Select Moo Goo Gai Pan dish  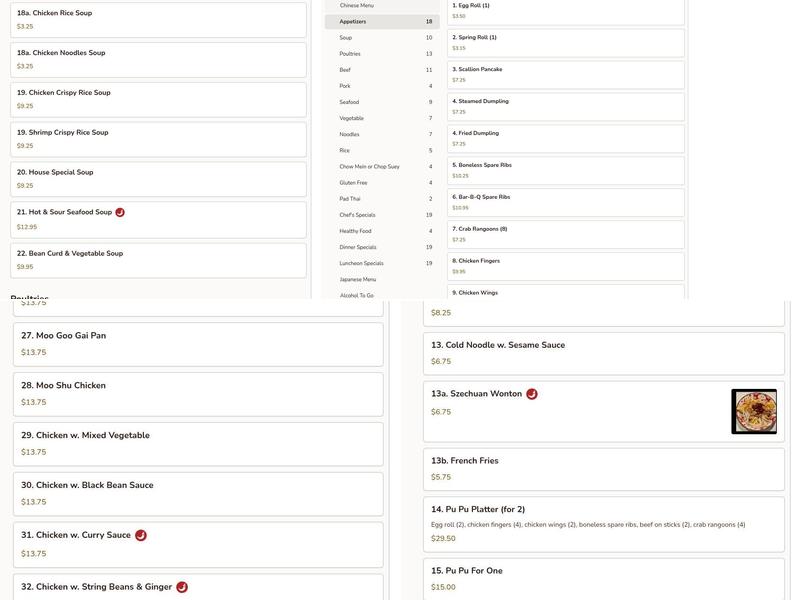(198, 344)
